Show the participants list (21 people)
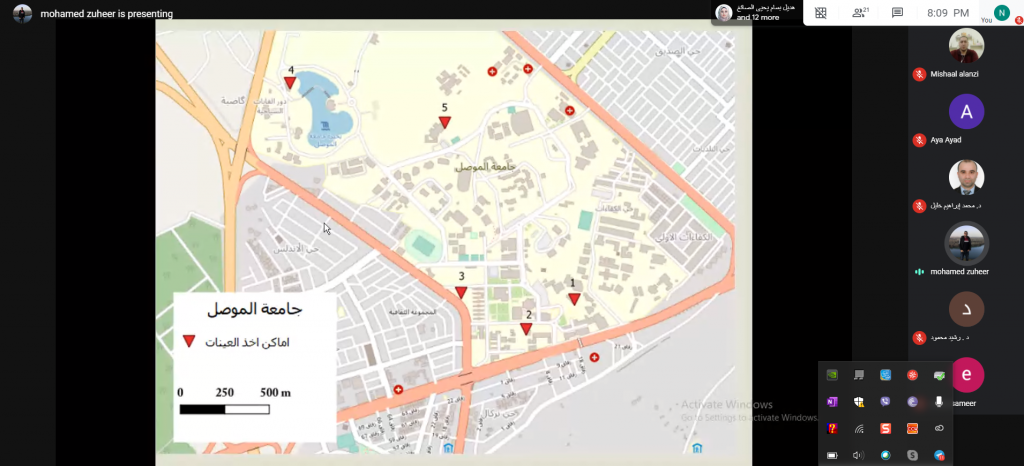The width and height of the screenshot is (1024, 466). point(859,13)
